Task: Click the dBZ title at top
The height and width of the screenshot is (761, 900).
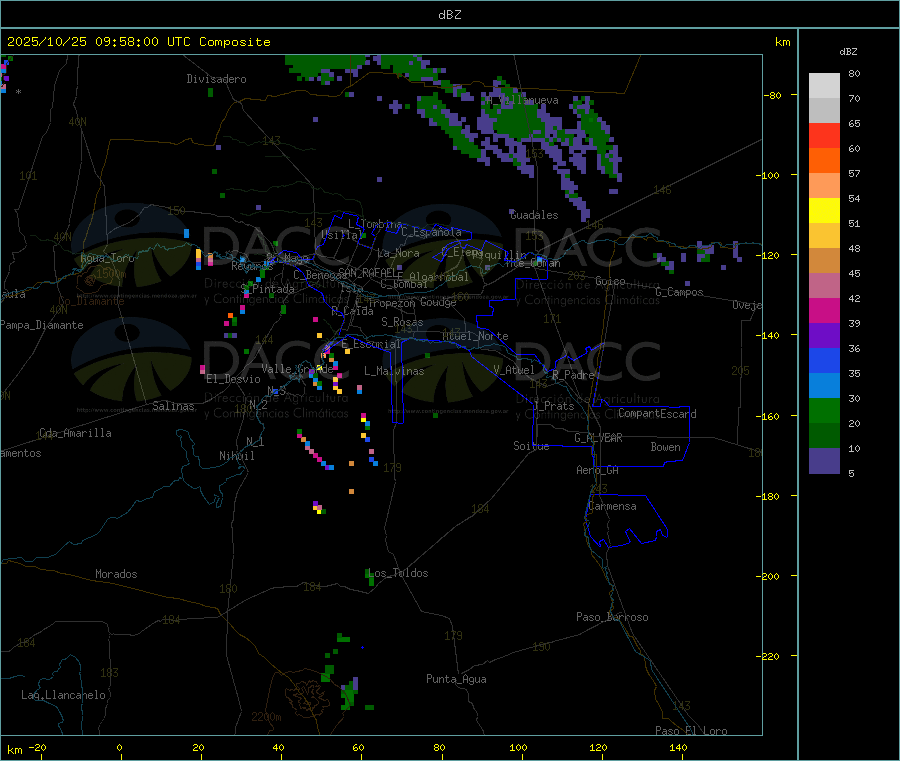Action: point(449,15)
